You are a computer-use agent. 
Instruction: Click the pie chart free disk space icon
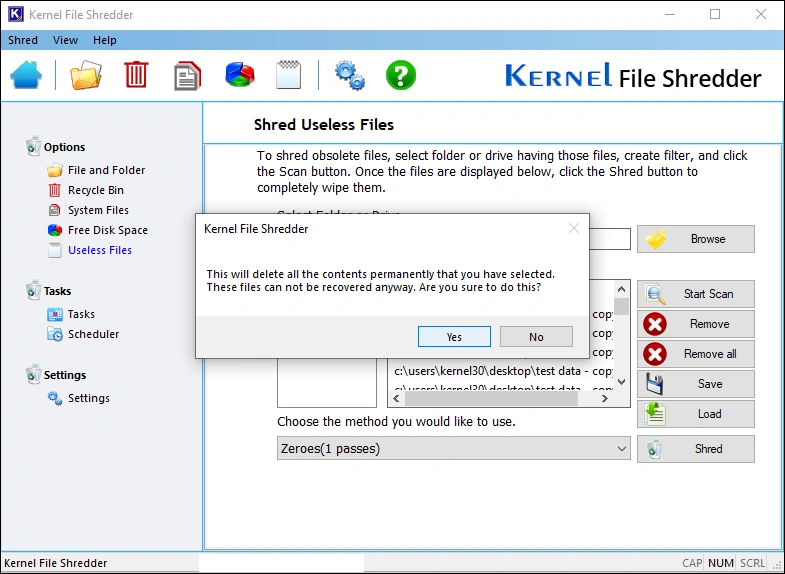pos(239,75)
